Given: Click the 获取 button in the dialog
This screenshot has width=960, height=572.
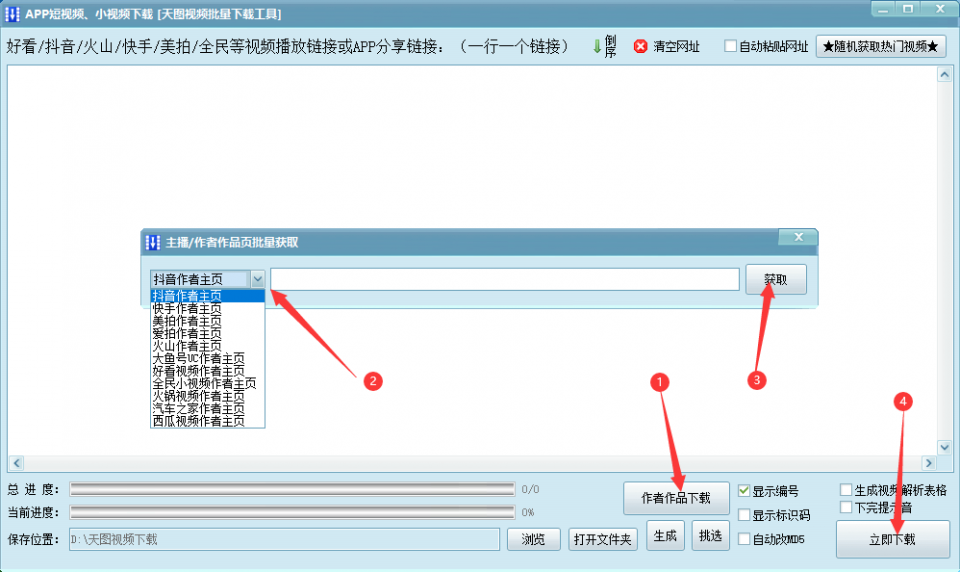Looking at the screenshot, I should (x=775, y=280).
